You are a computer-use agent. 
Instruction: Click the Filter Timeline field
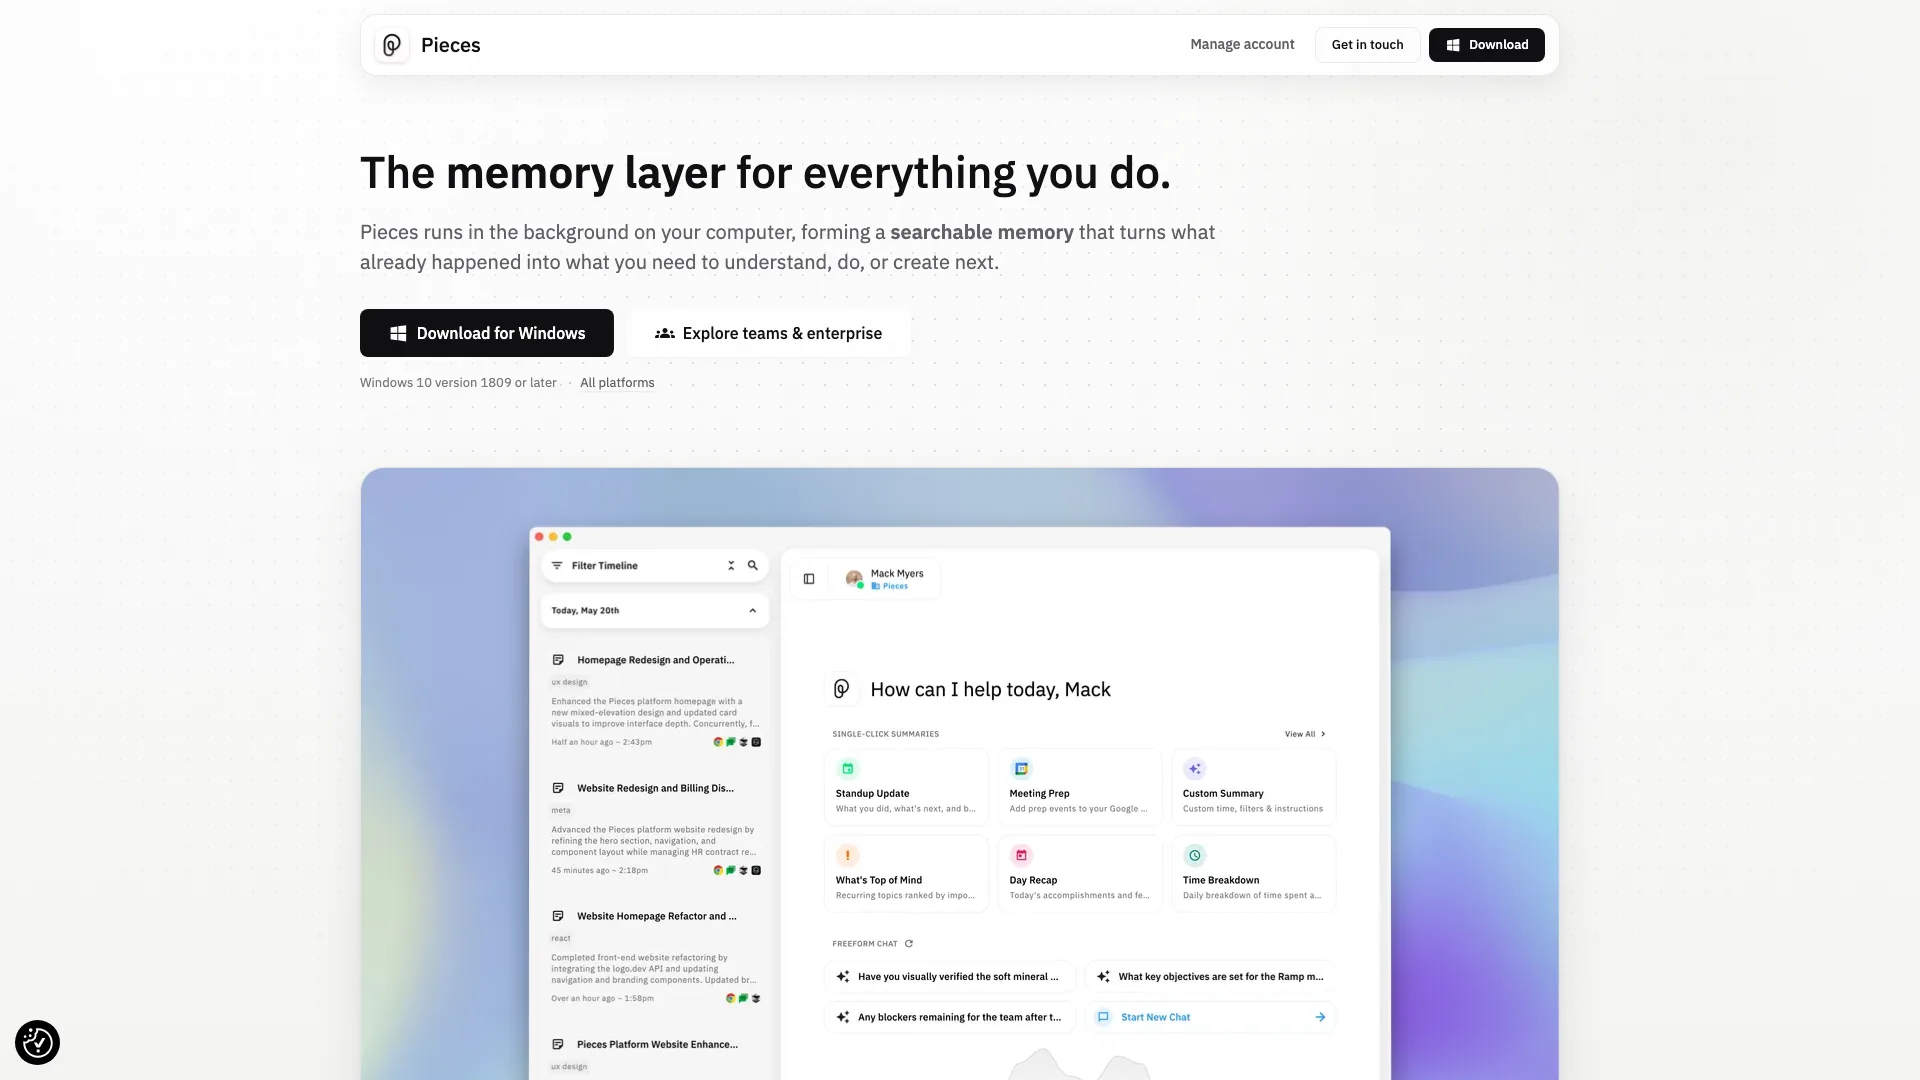point(655,566)
